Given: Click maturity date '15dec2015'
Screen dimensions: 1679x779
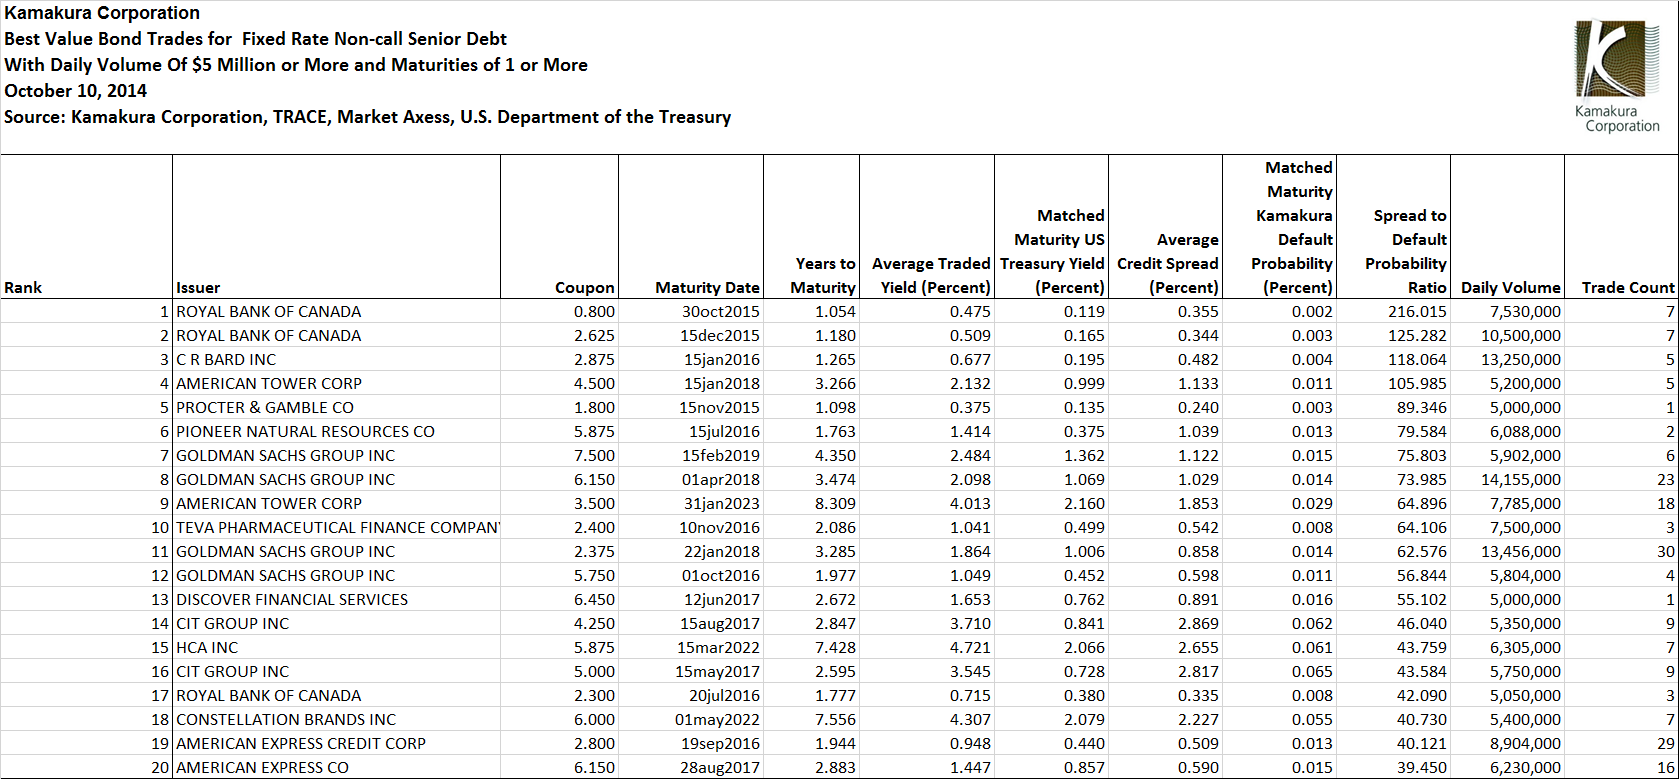Looking at the screenshot, I should pos(720,336).
